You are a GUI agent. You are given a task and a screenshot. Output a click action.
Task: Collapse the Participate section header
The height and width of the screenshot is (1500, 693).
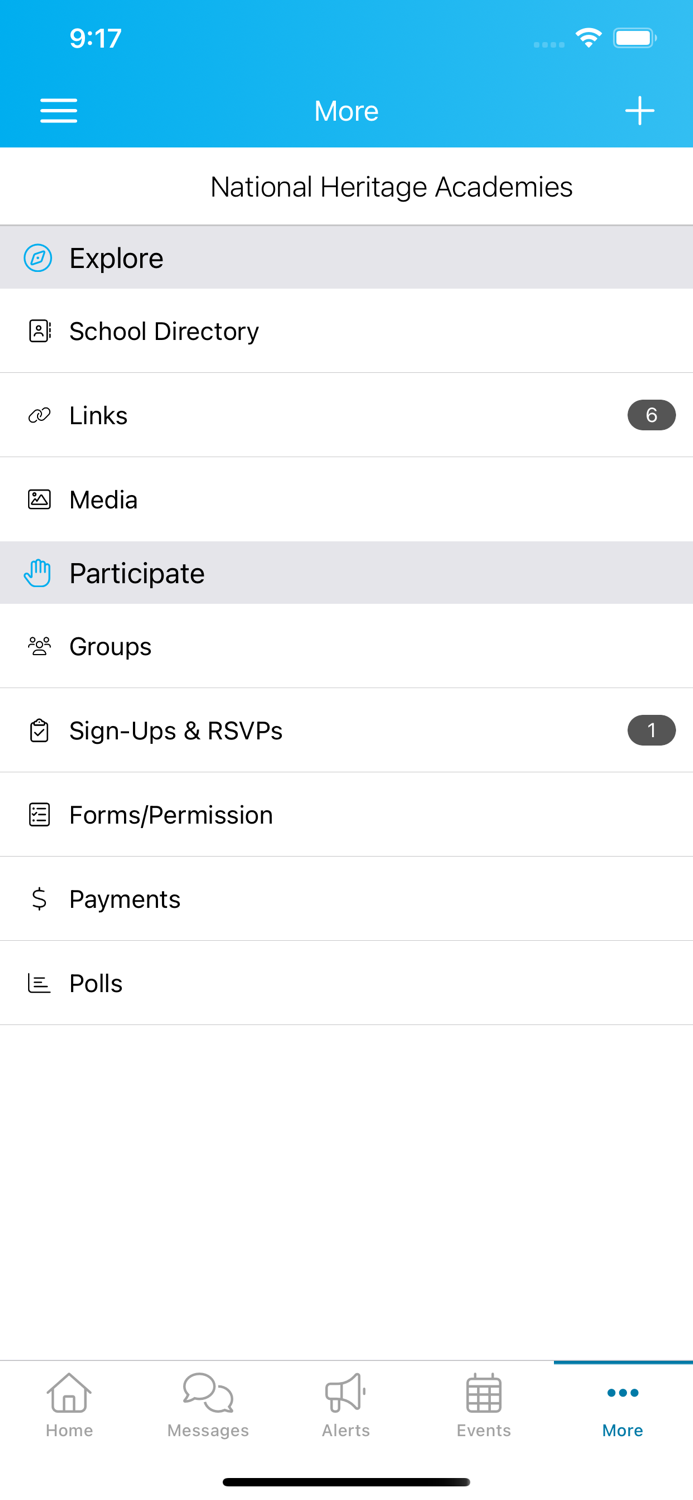click(346, 573)
